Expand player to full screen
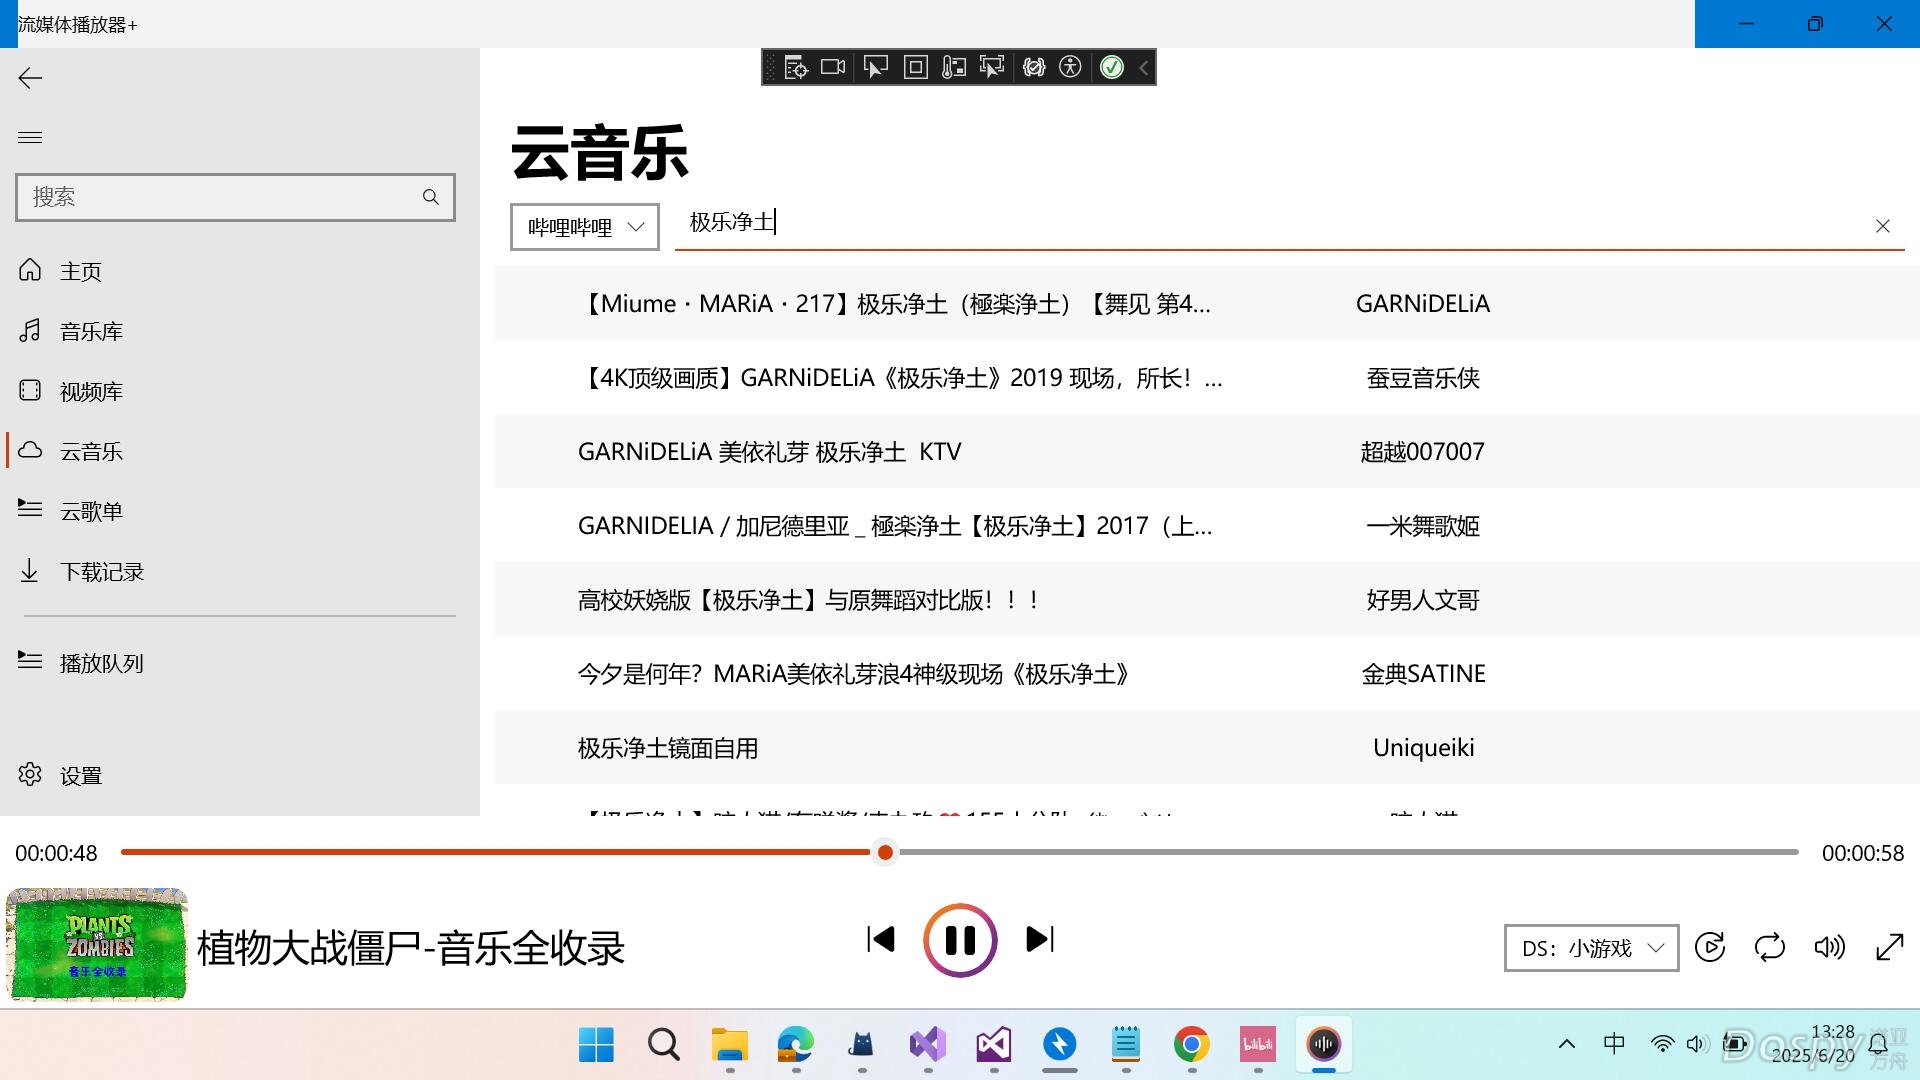 [1890, 947]
